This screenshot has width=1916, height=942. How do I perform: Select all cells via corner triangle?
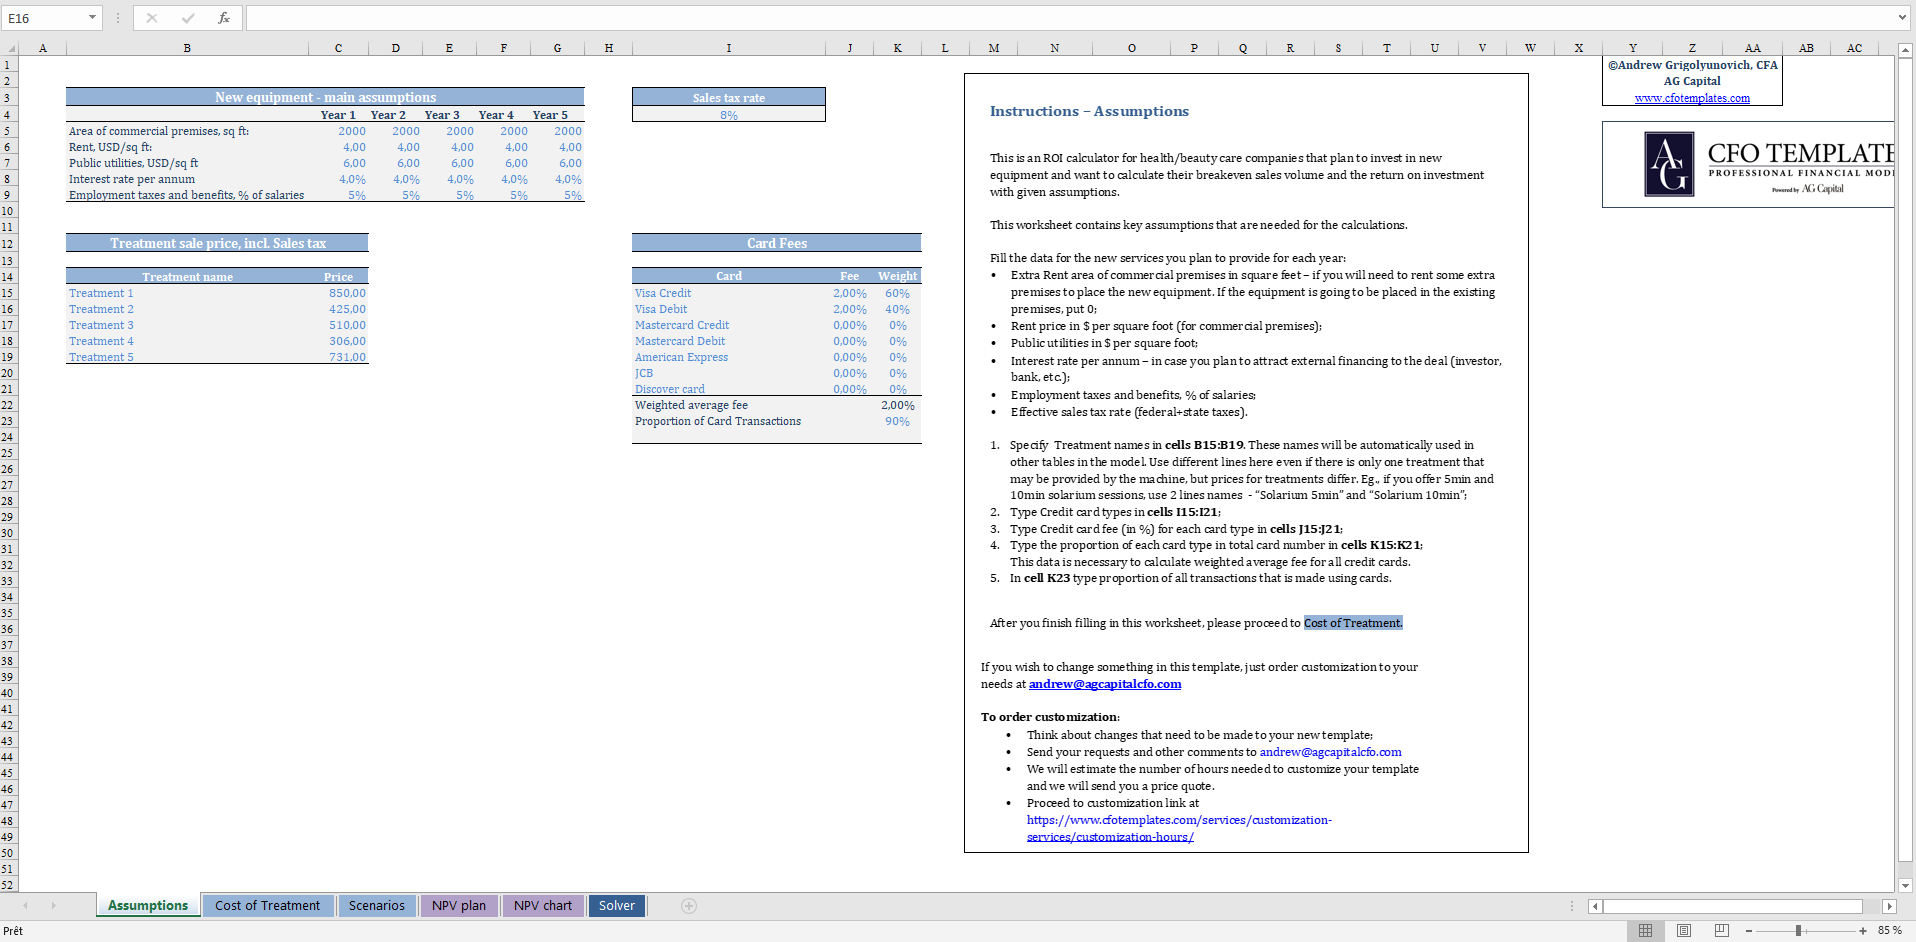pos(10,48)
